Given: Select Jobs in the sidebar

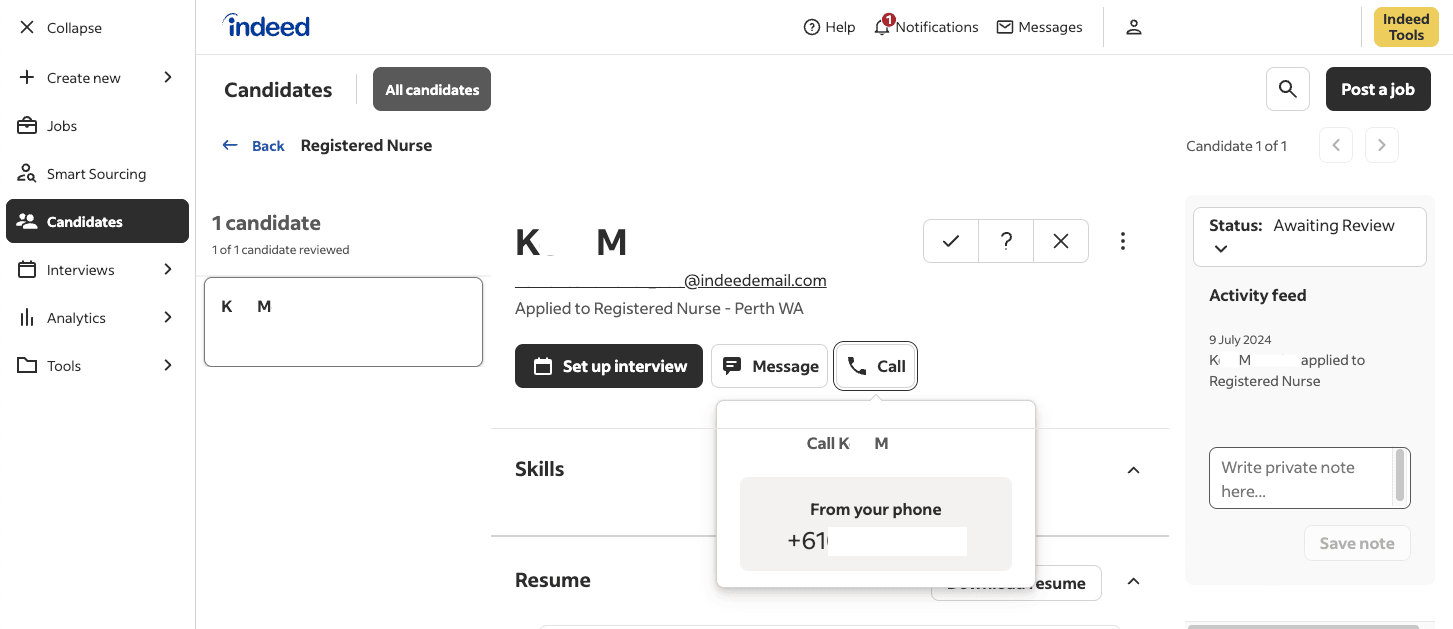Looking at the screenshot, I should [62, 126].
